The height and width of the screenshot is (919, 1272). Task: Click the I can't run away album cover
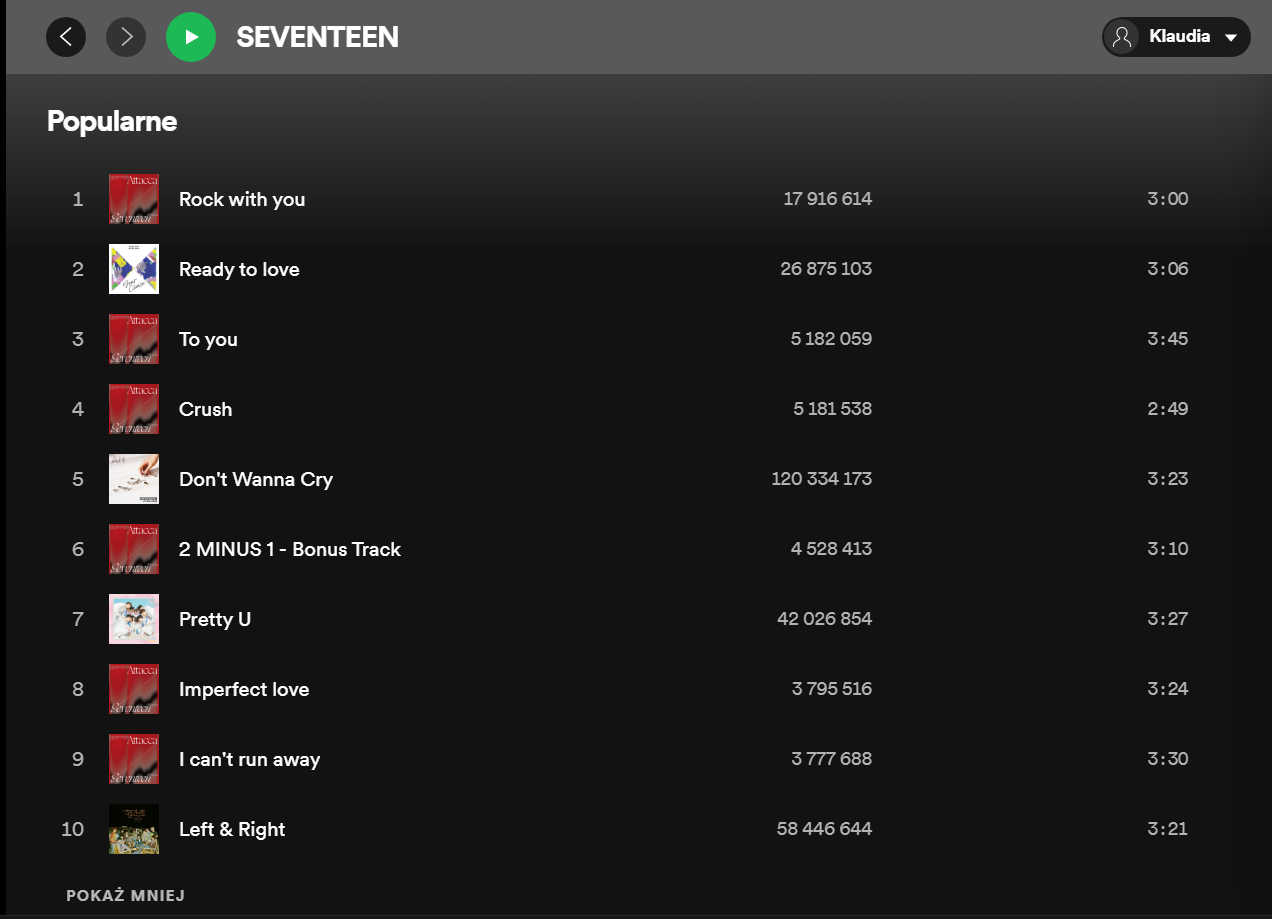click(134, 759)
